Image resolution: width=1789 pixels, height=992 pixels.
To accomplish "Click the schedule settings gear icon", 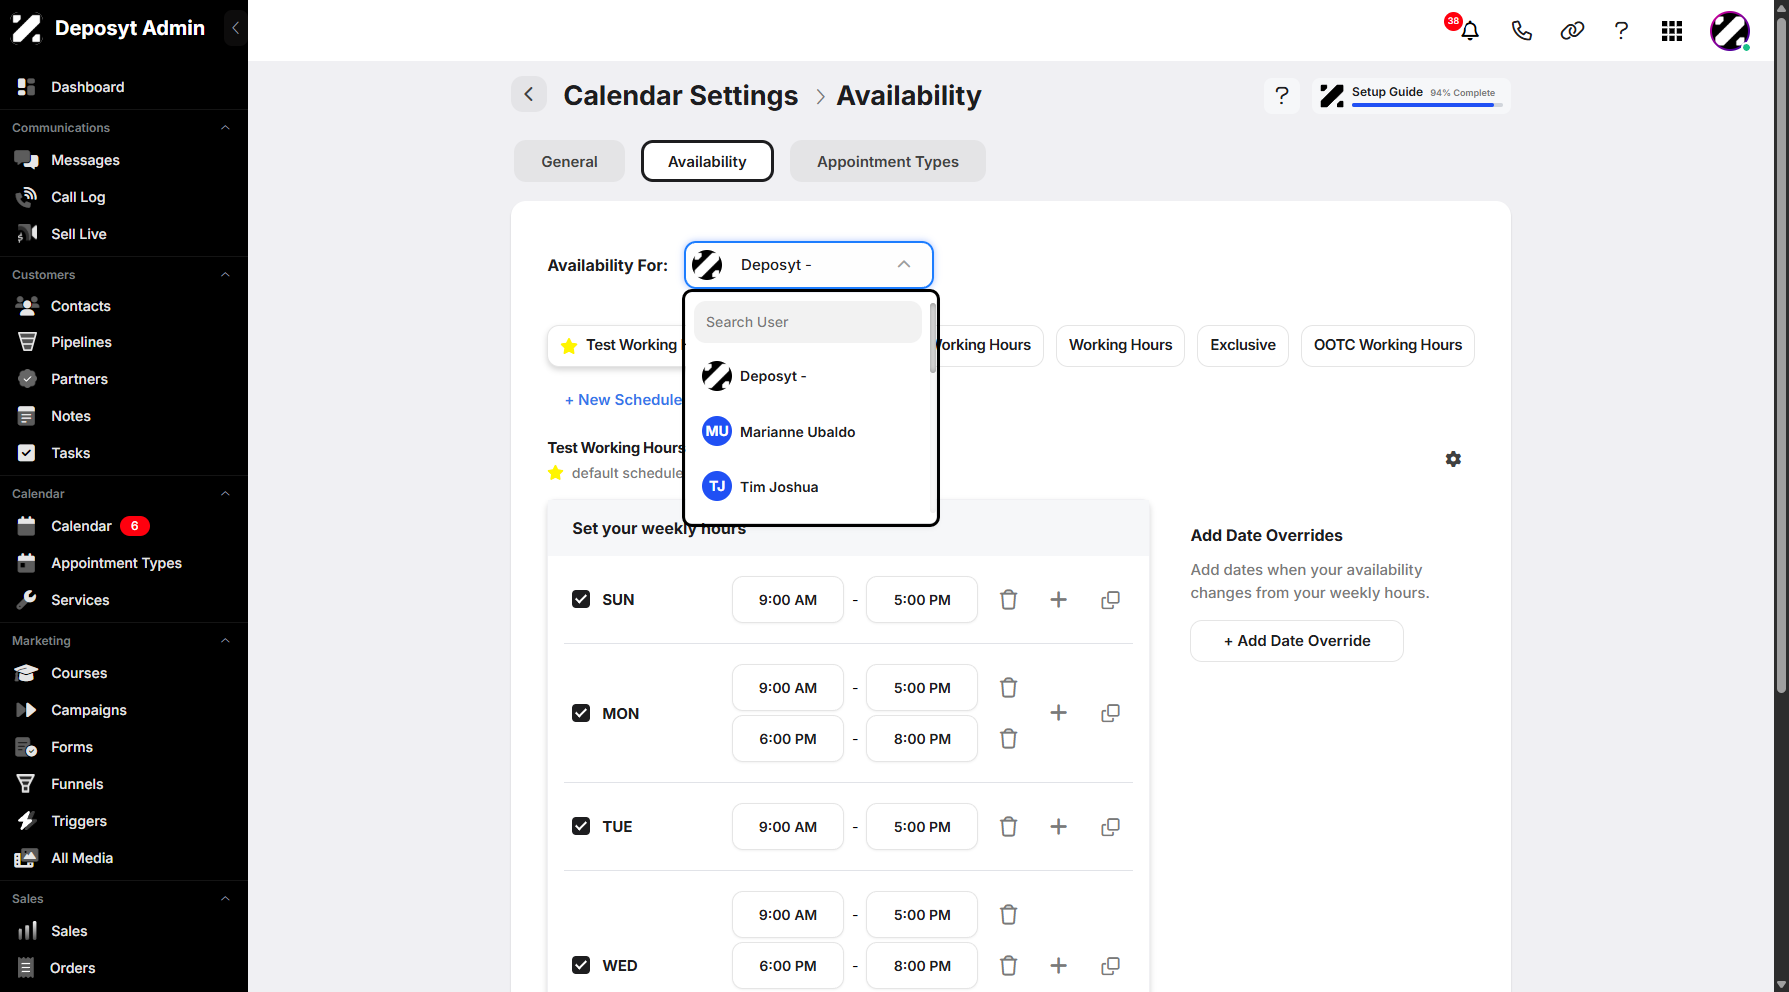I will [x=1453, y=459].
